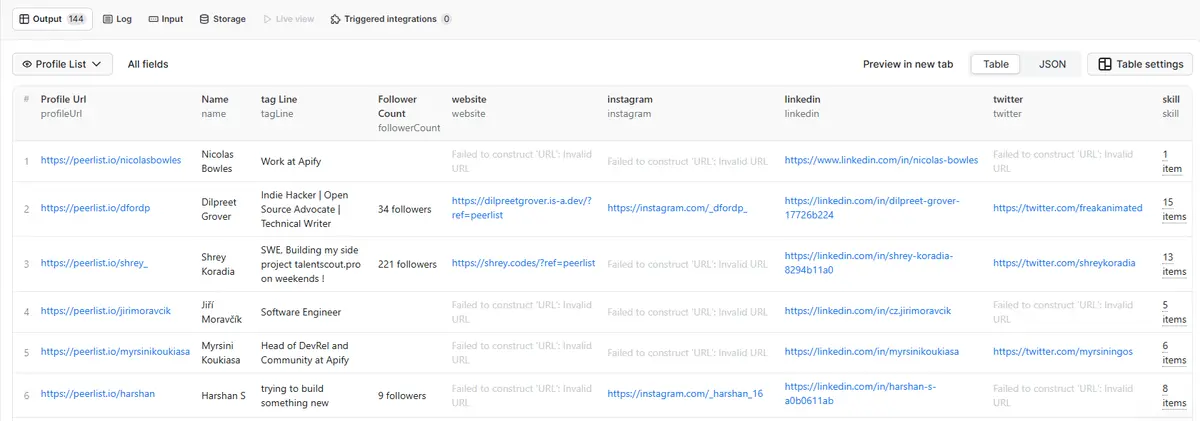This screenshot has width=1200, height=421.
Task: Open the peerlist.io/shrey_ profile link
Action: click(94, 264)
